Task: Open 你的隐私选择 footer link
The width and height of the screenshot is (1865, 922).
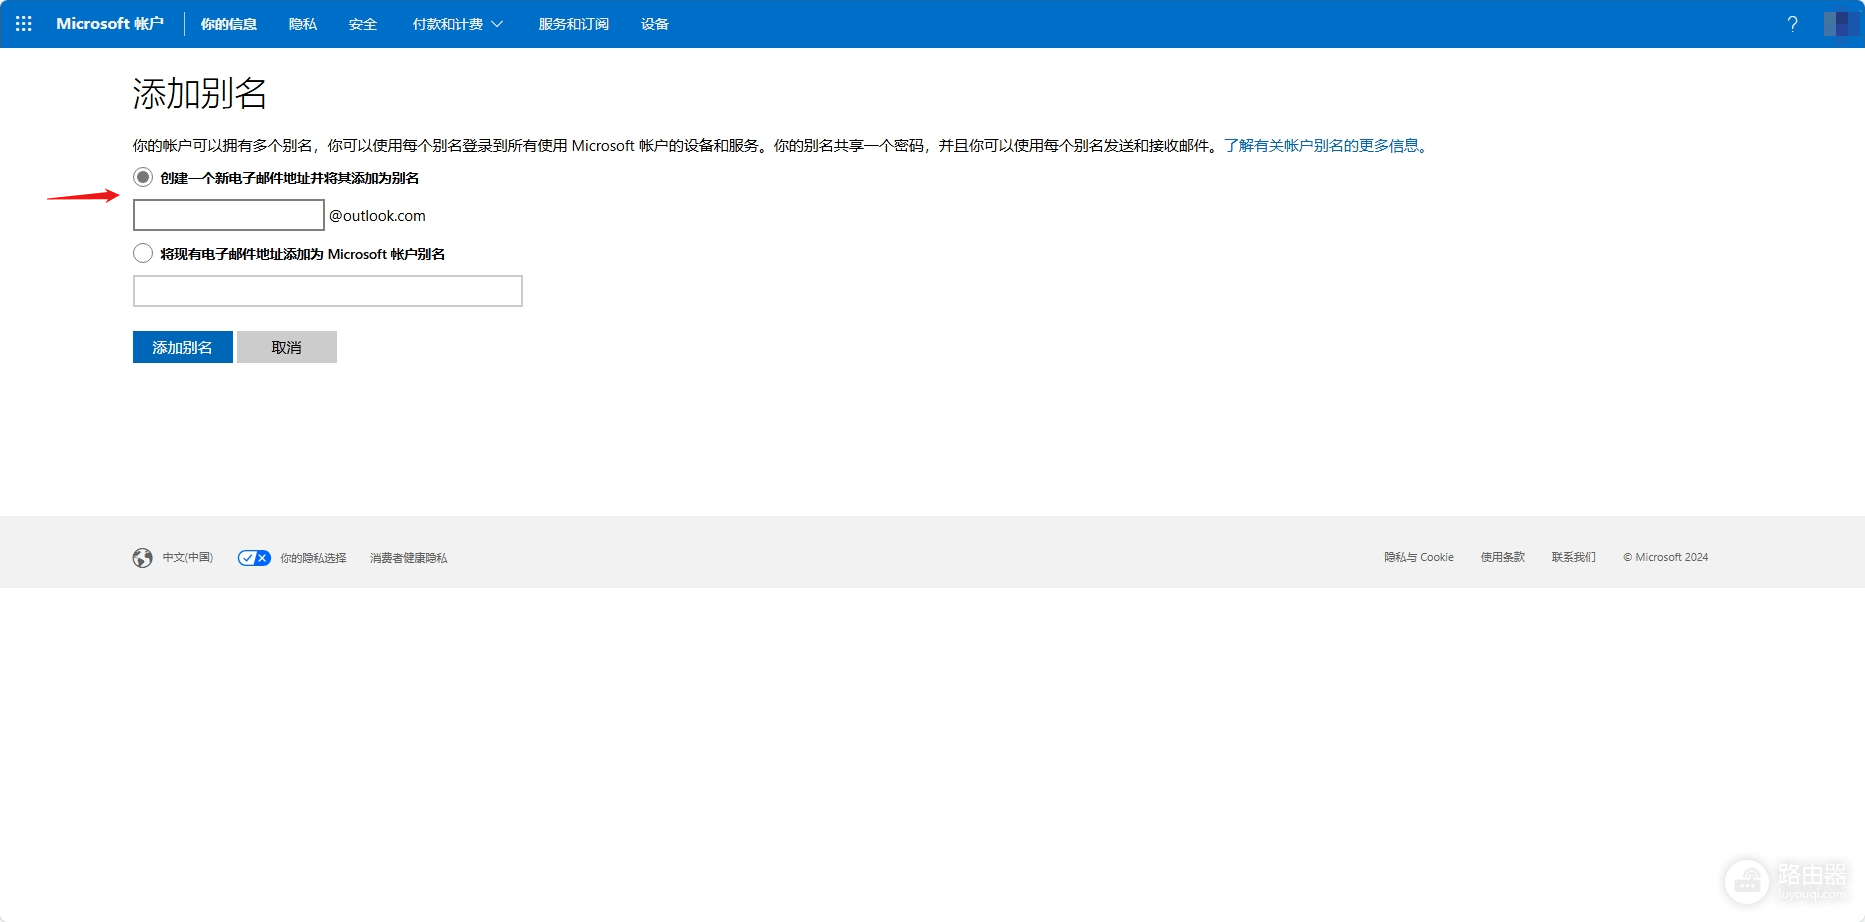Action: 313,558
